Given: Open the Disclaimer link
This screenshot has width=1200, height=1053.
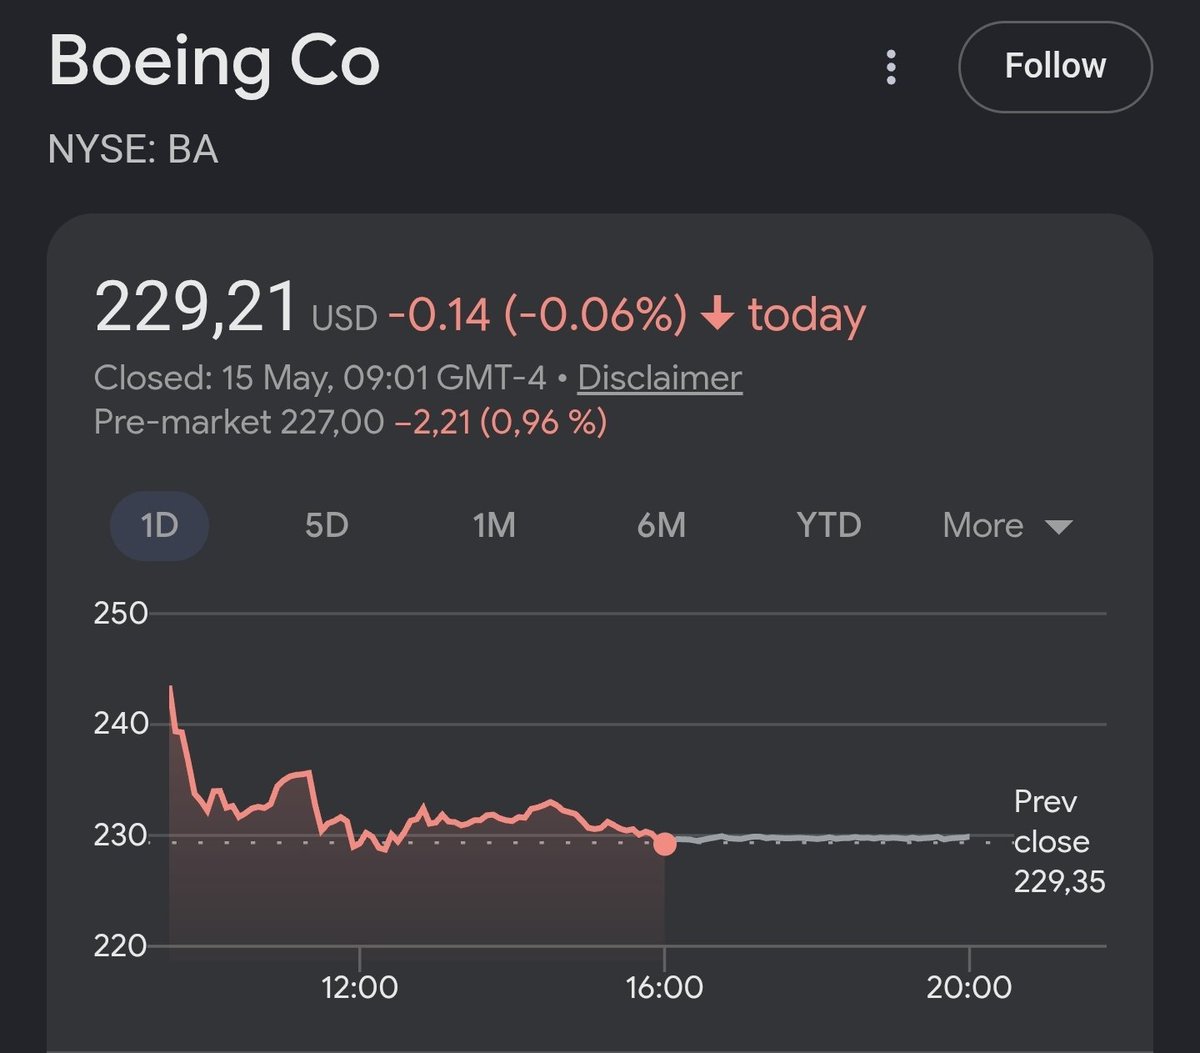Looking at the screenshot, I should tap(660, 378).
